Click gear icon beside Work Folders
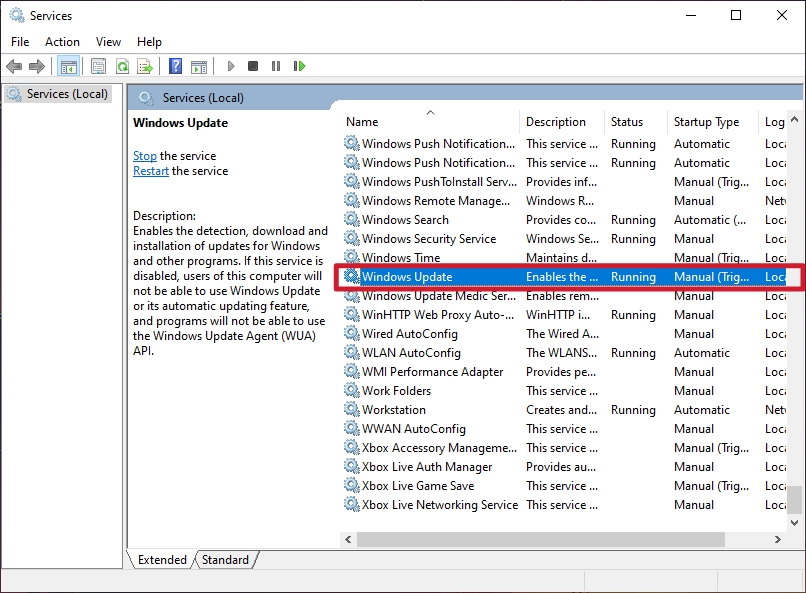Image resolution: width=806 pixels, height=593 pixels. [351, 391]
